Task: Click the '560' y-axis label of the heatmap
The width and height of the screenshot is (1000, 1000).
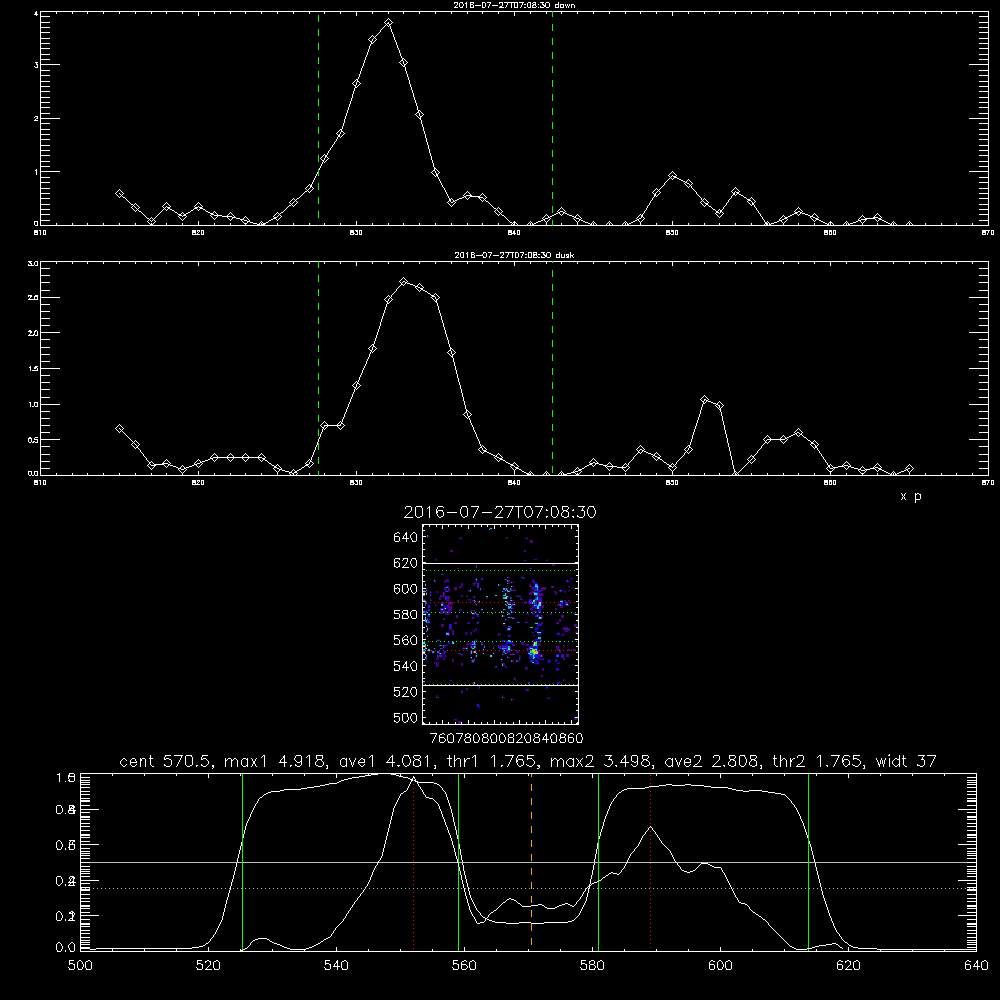Action: click(406, 640)
